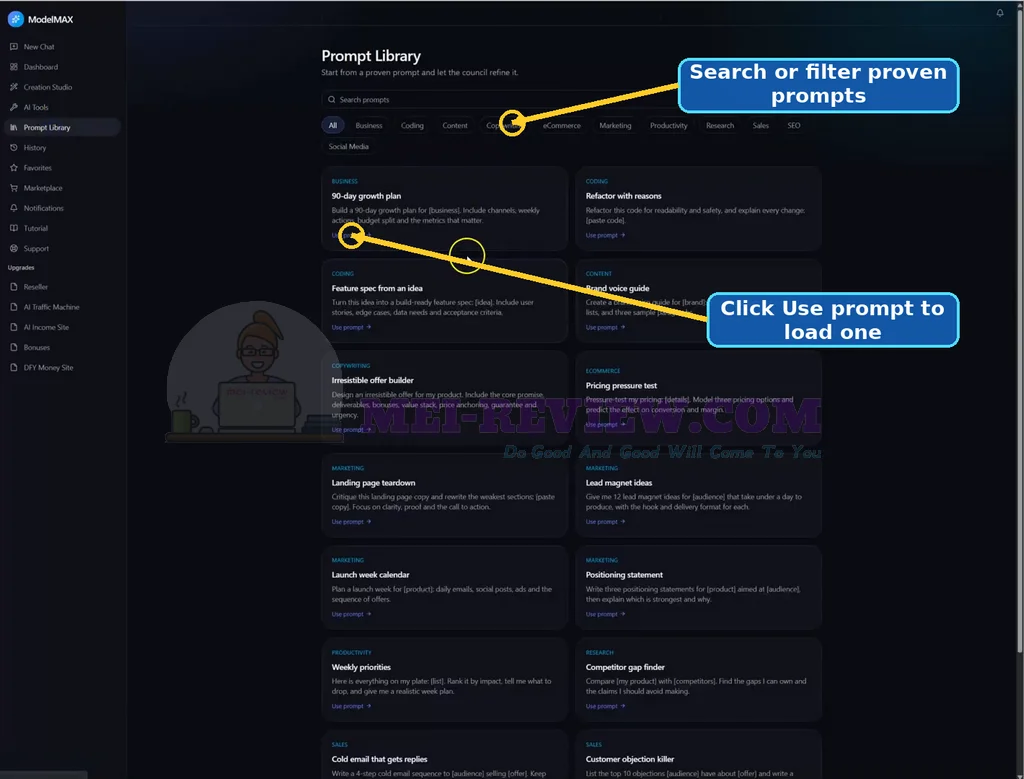Choose the eCommerce category filter
The image size is (1024, 779).
pos(562,125)
